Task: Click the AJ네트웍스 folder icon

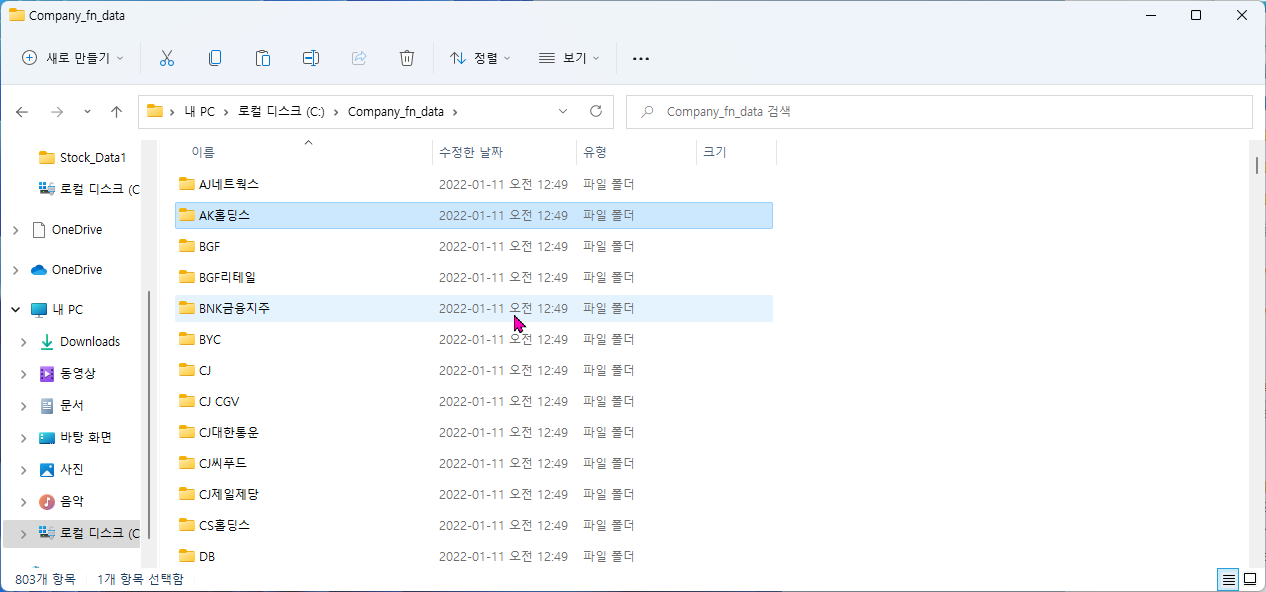Action: (x=186, y=184)
